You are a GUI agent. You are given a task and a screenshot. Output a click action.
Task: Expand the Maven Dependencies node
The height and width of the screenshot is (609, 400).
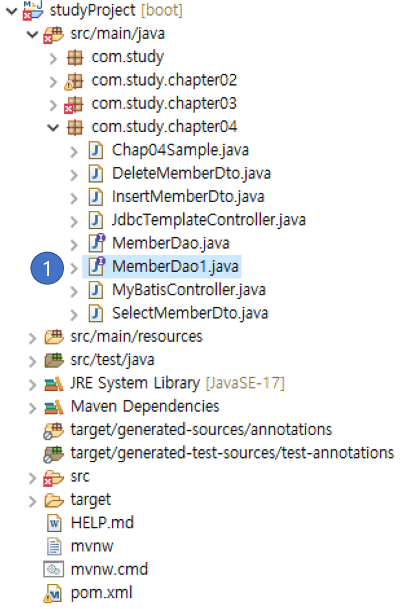(x=33, y=408)
